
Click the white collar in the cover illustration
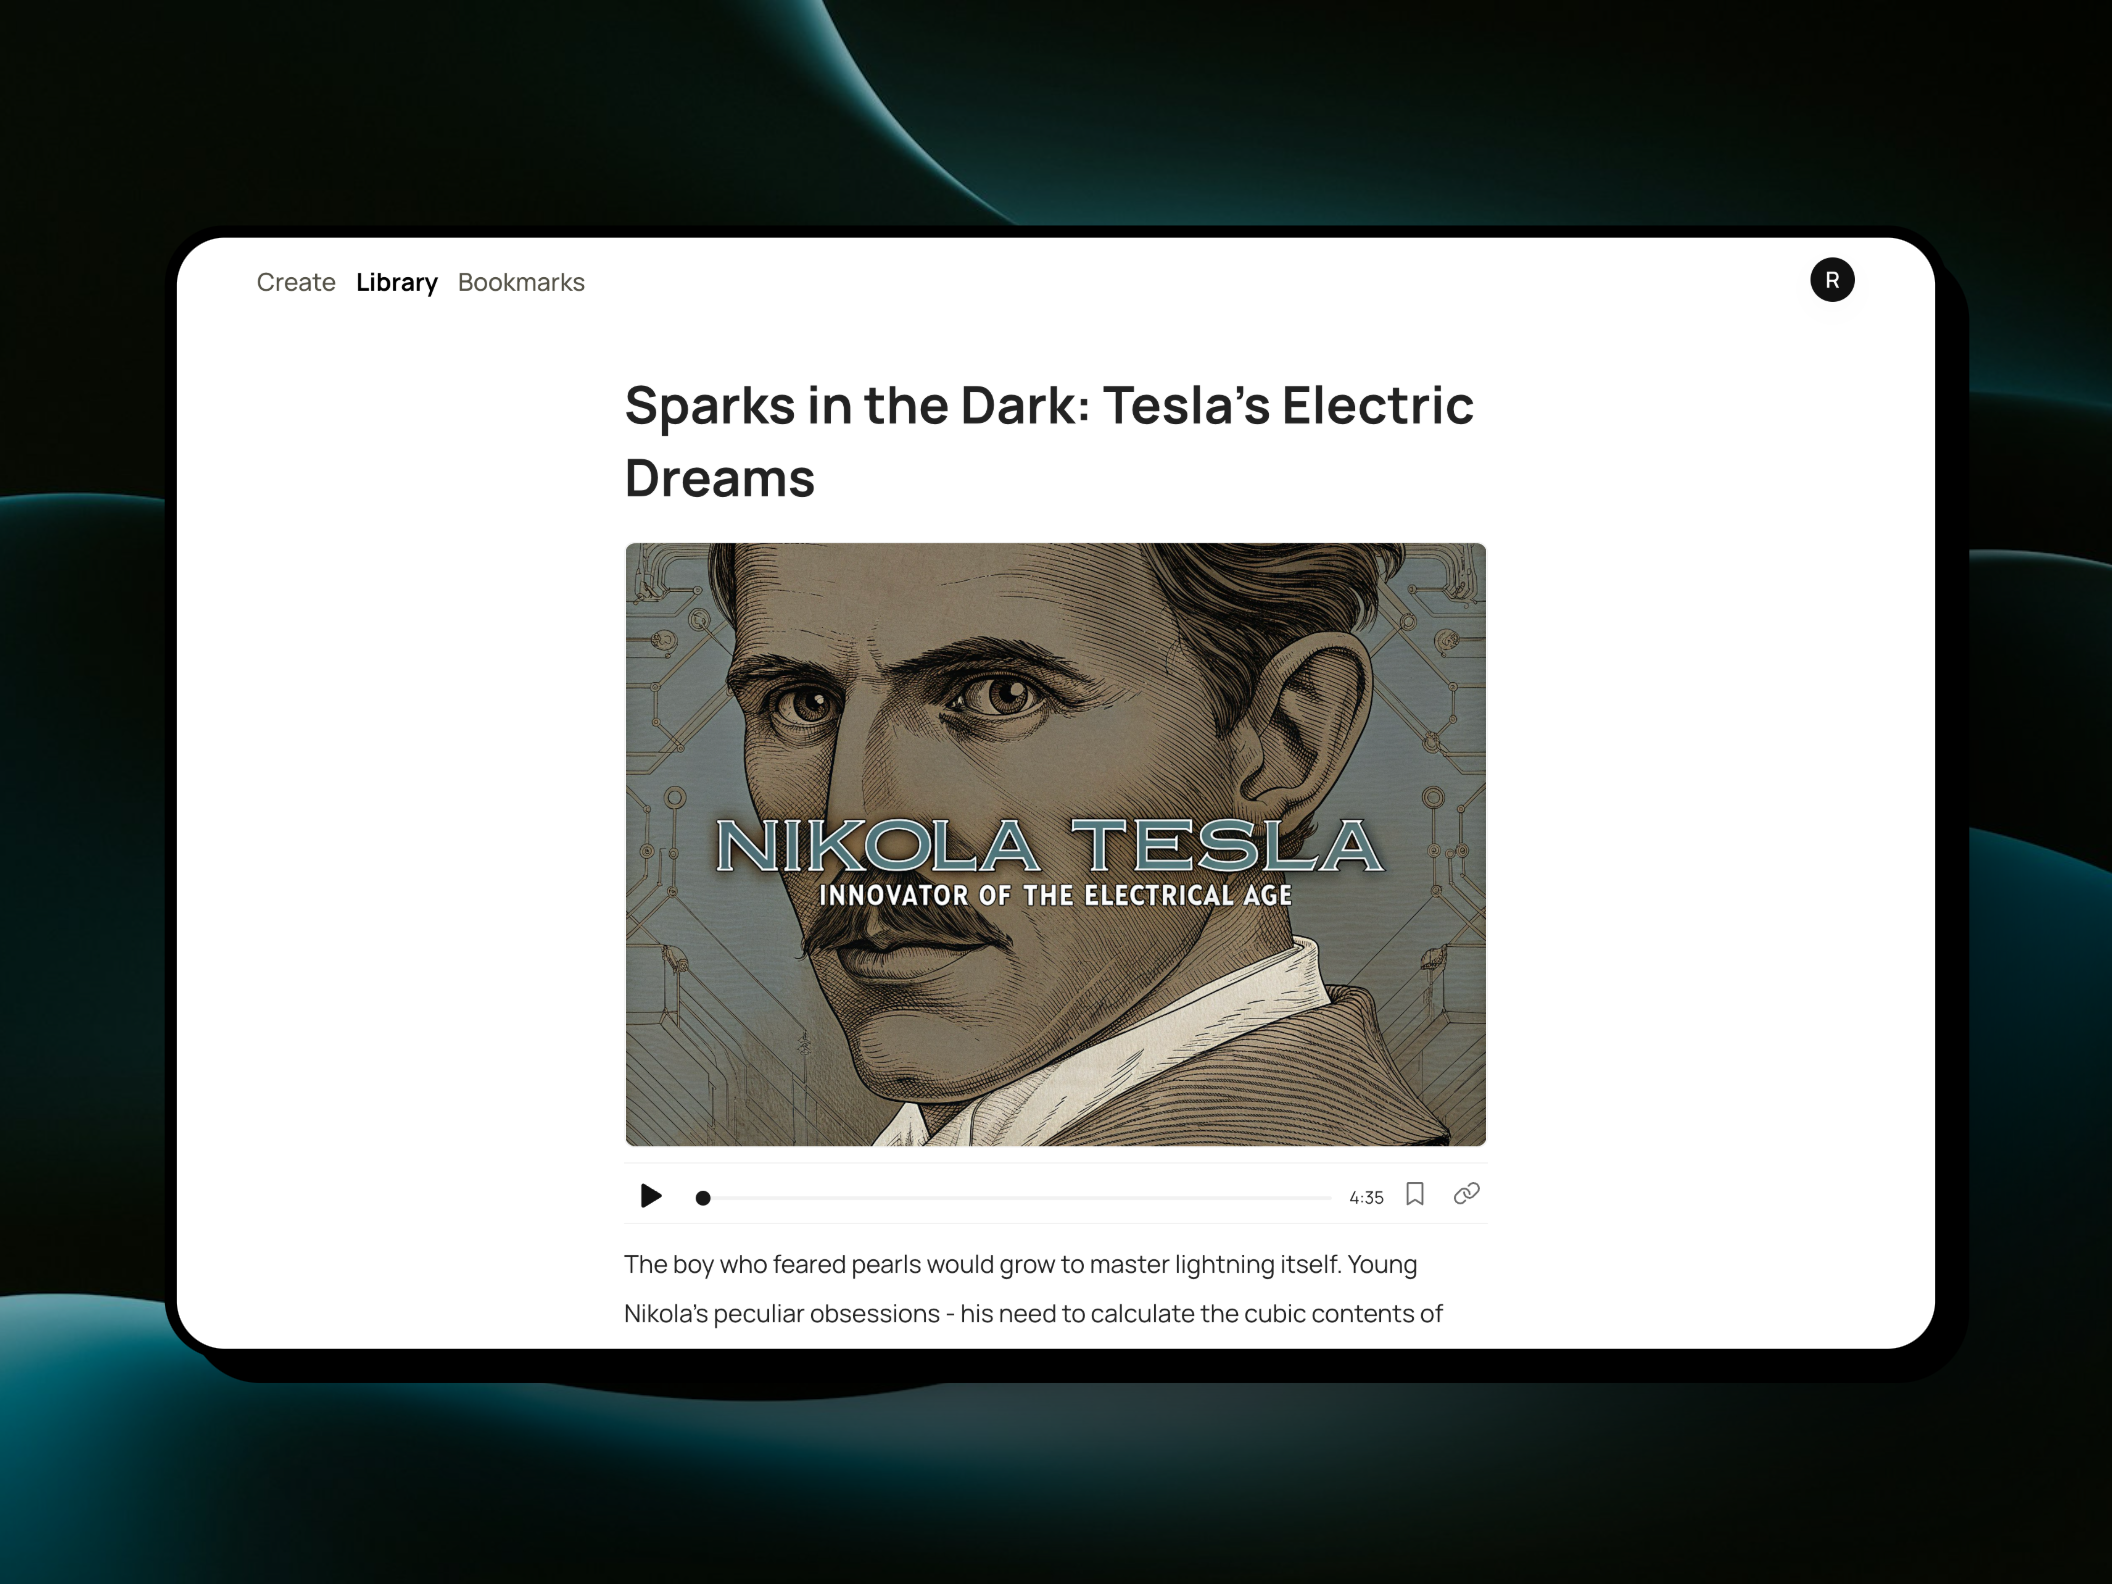pos(1150,1050)
